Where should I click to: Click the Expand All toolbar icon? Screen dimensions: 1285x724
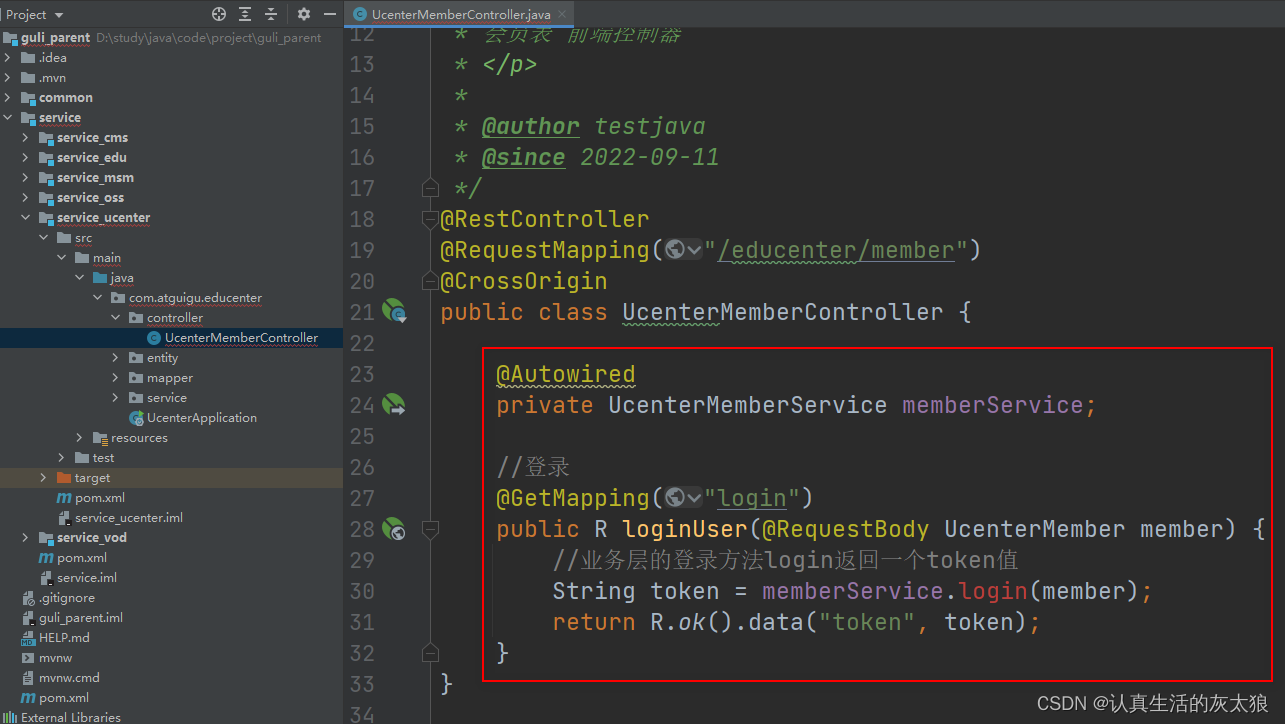click(245, 14)
